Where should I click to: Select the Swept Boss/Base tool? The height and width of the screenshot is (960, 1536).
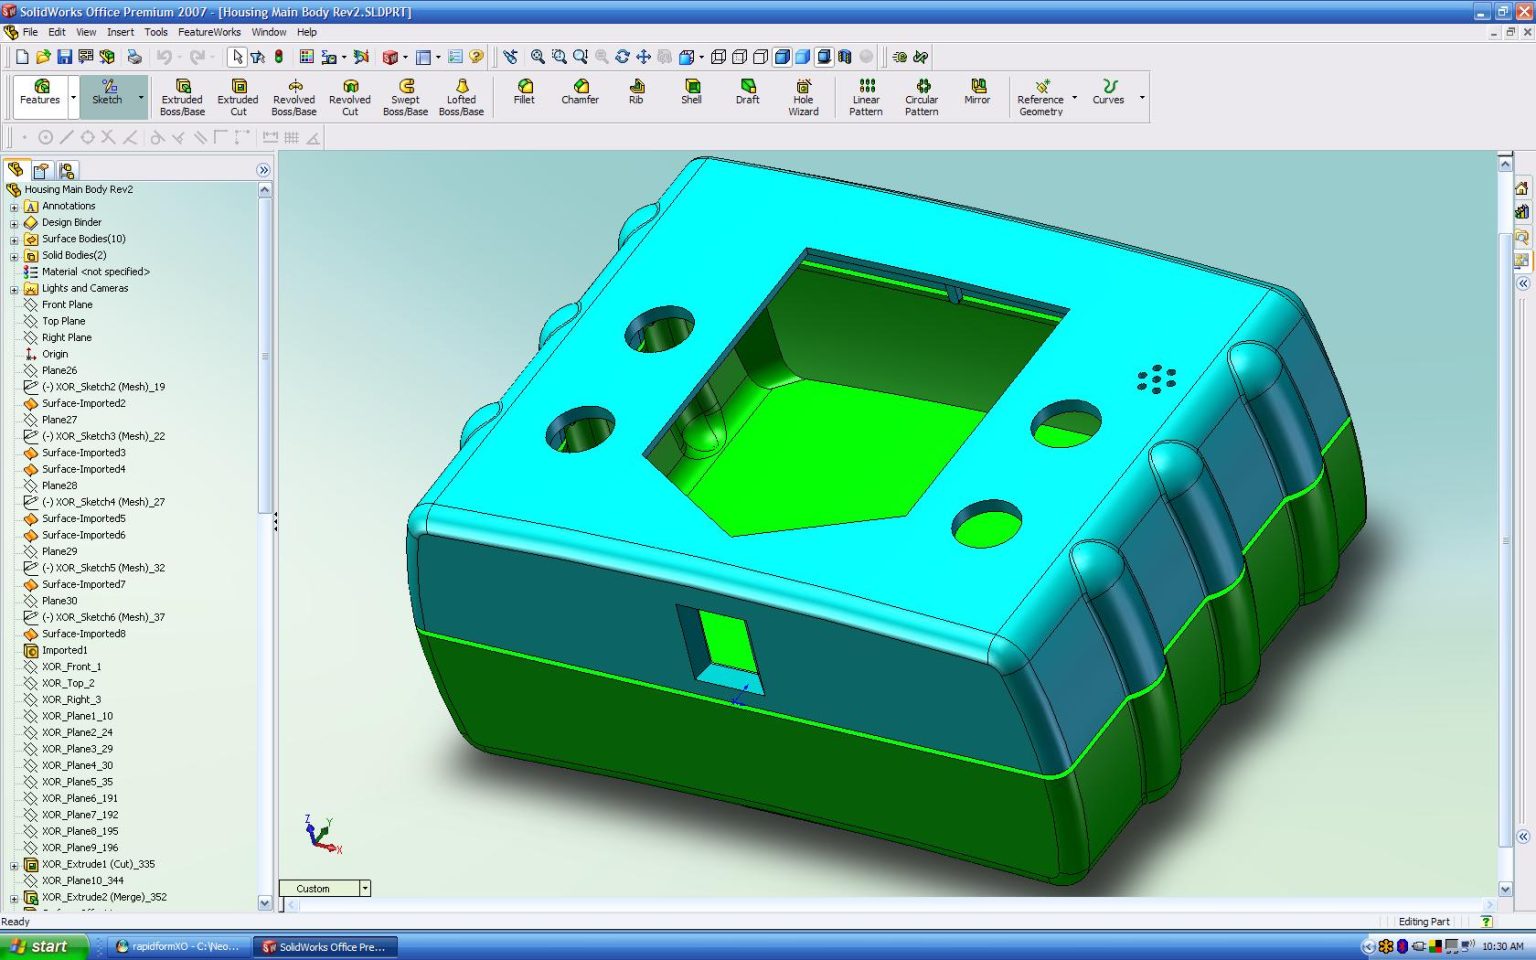pos(405,97)
